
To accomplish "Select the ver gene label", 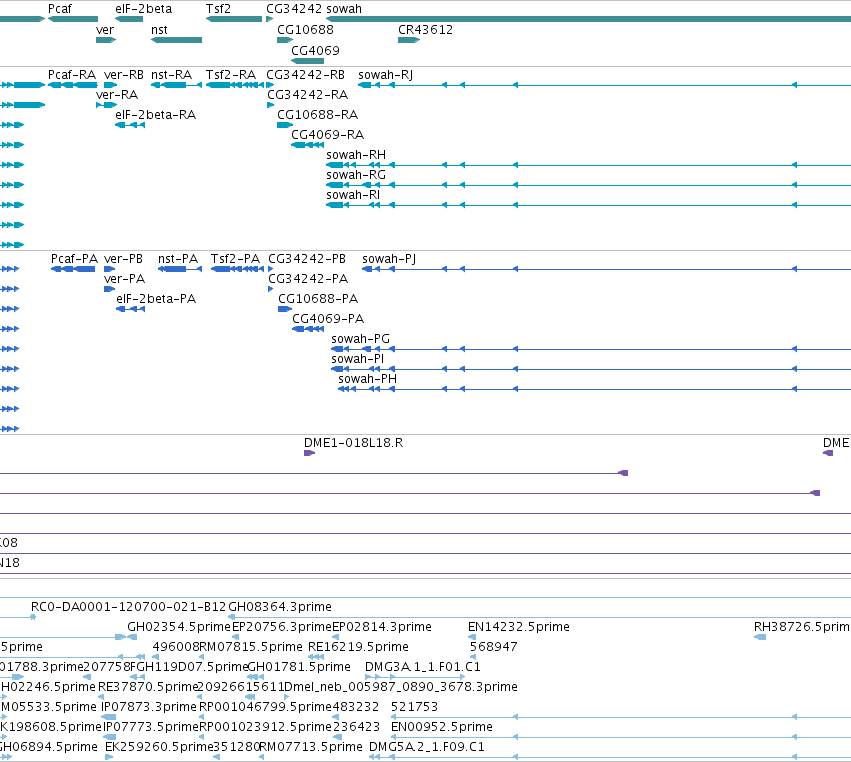I will tap(105, 30).
